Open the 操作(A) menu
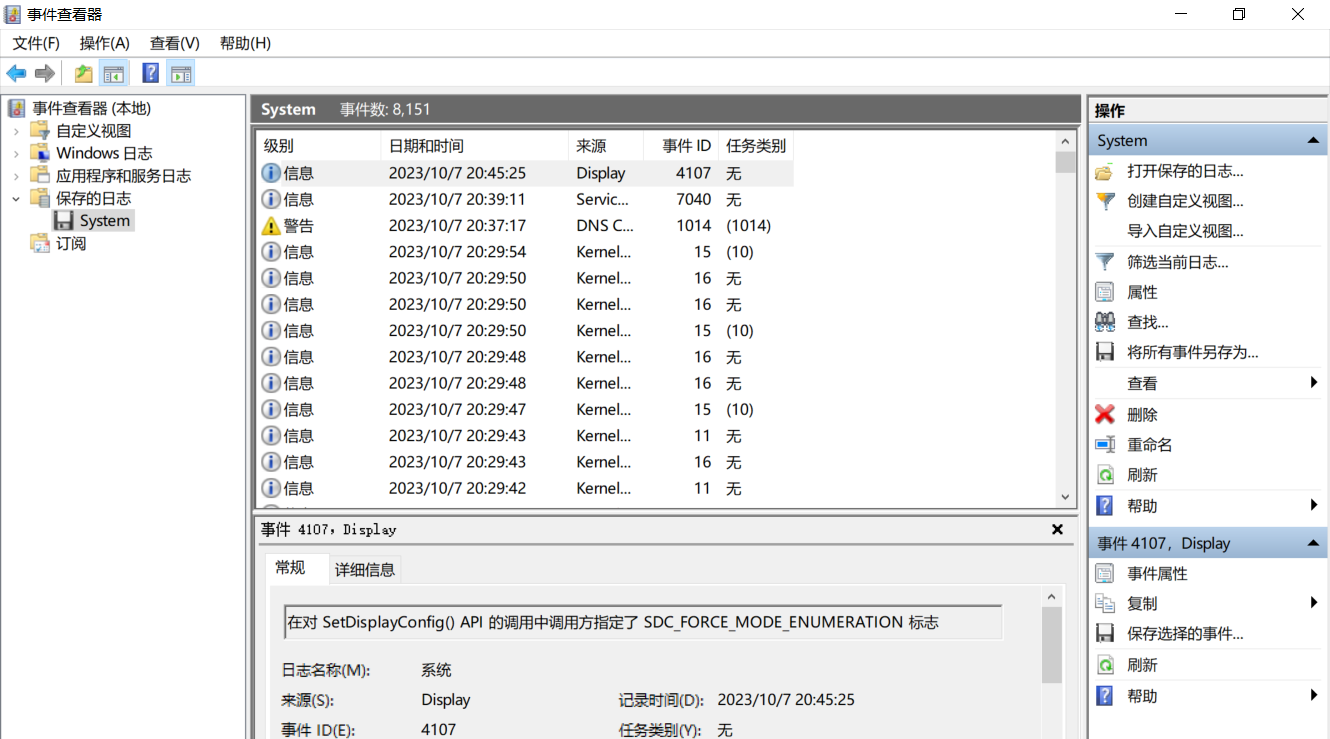This screenshot has height=739, width=1330. click(105, 43)
